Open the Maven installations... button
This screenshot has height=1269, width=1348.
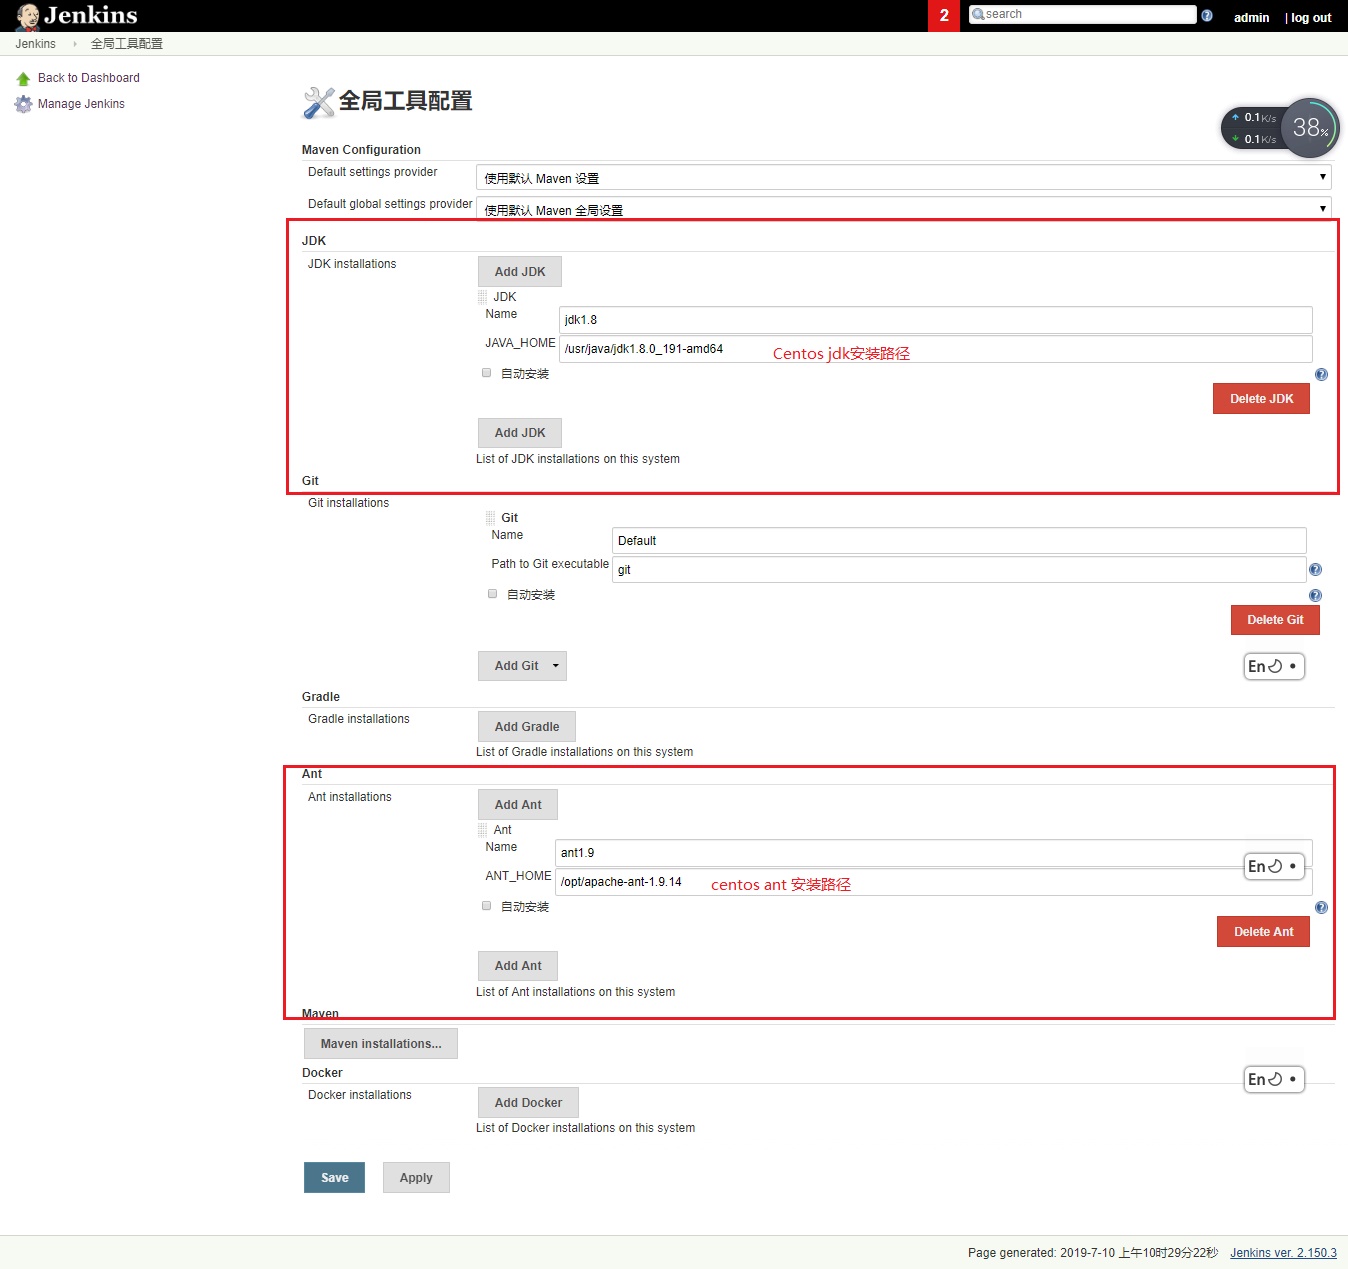(x=381, y=1044)
